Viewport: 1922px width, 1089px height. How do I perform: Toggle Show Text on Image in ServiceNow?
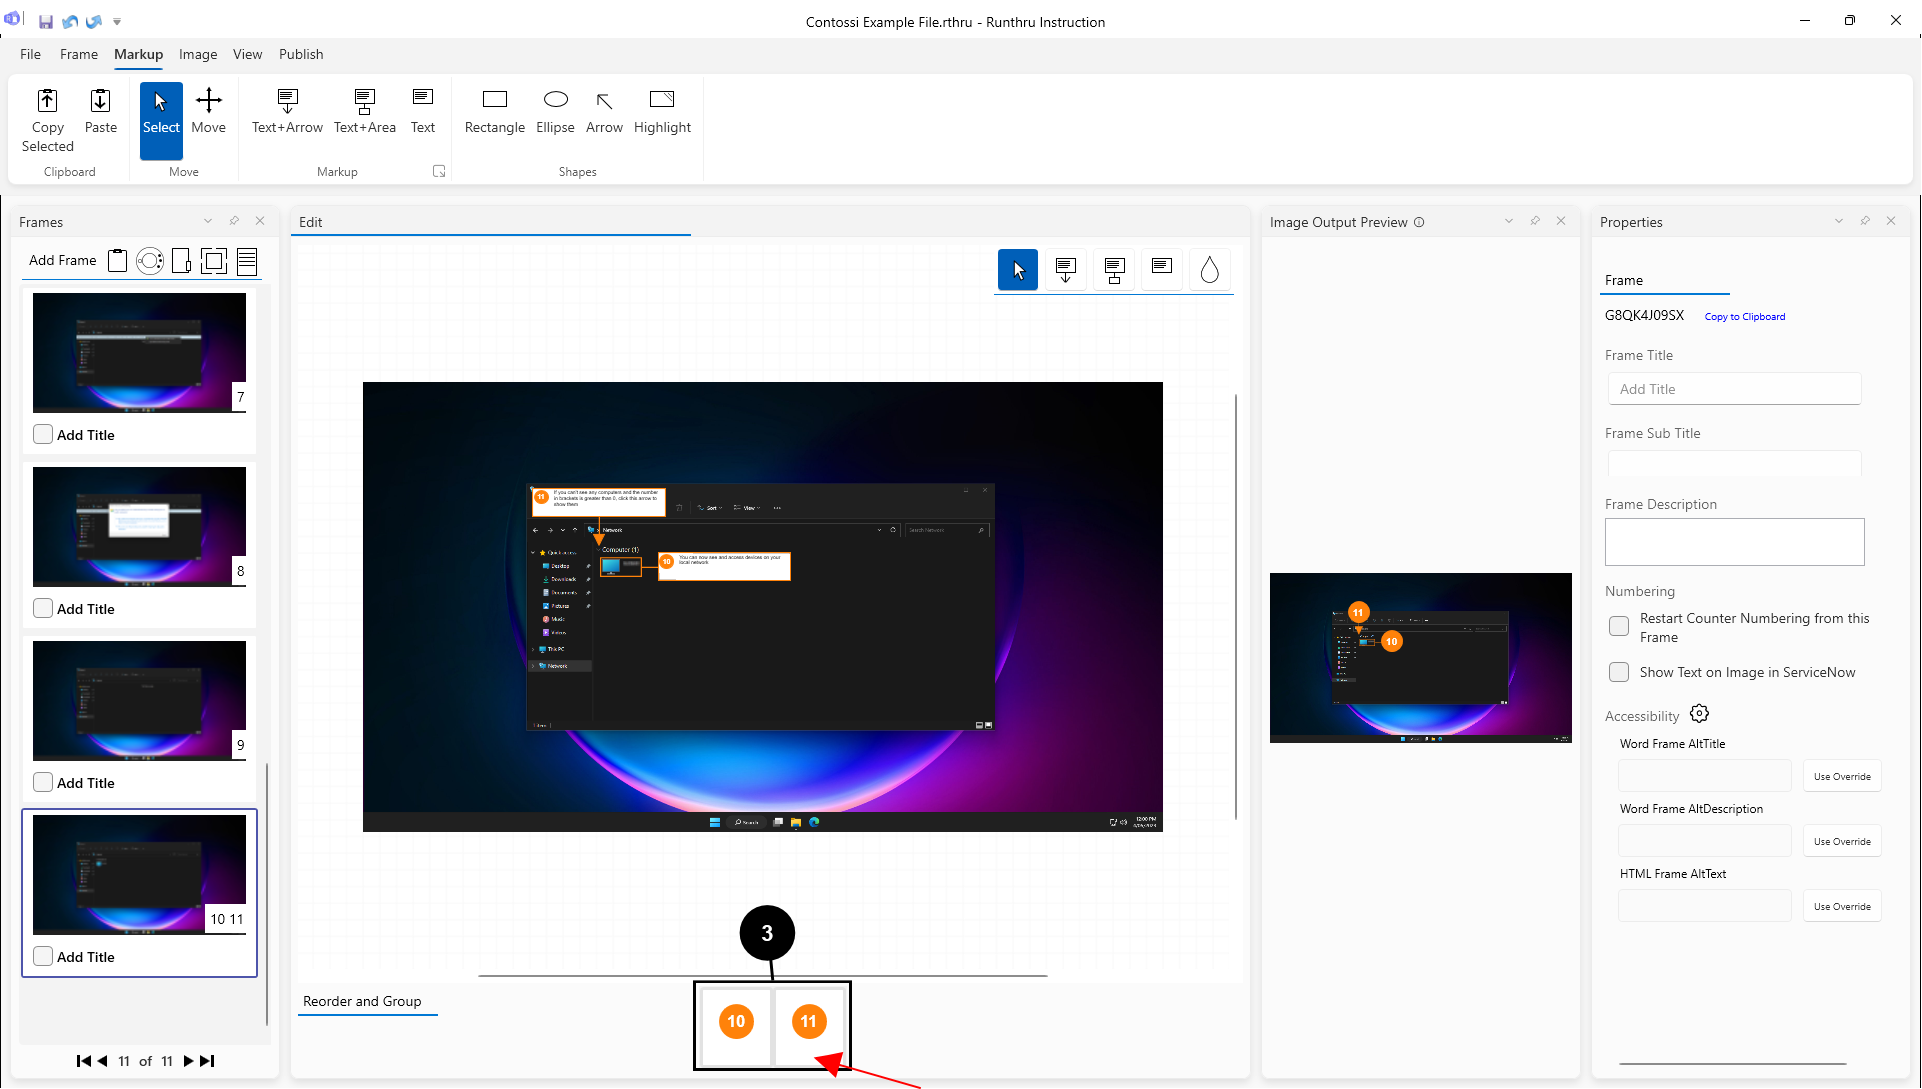coord(1619,672)
